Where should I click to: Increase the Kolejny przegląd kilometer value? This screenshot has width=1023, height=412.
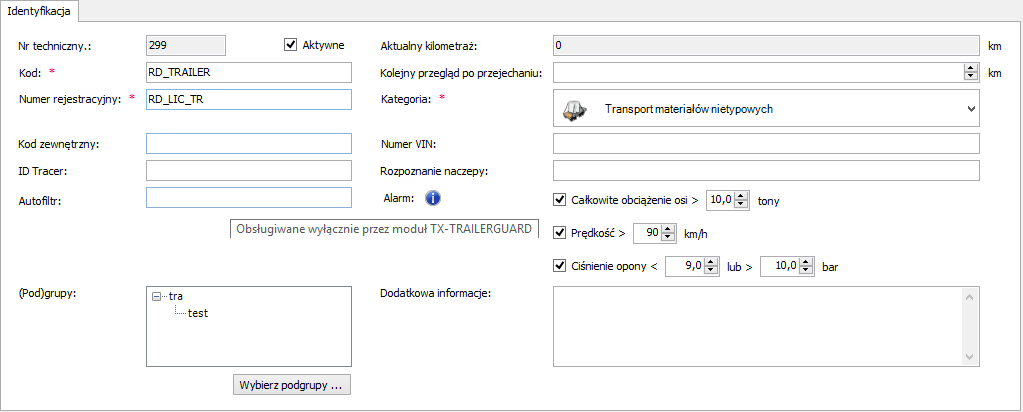click(969, 68)
